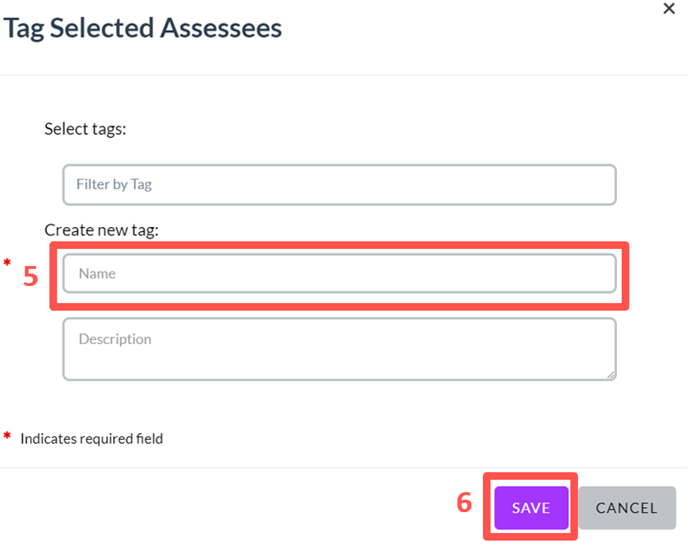Click the 'Select tags:' label
The width and height of the screenshot is (693, 552).
(85, 129)
